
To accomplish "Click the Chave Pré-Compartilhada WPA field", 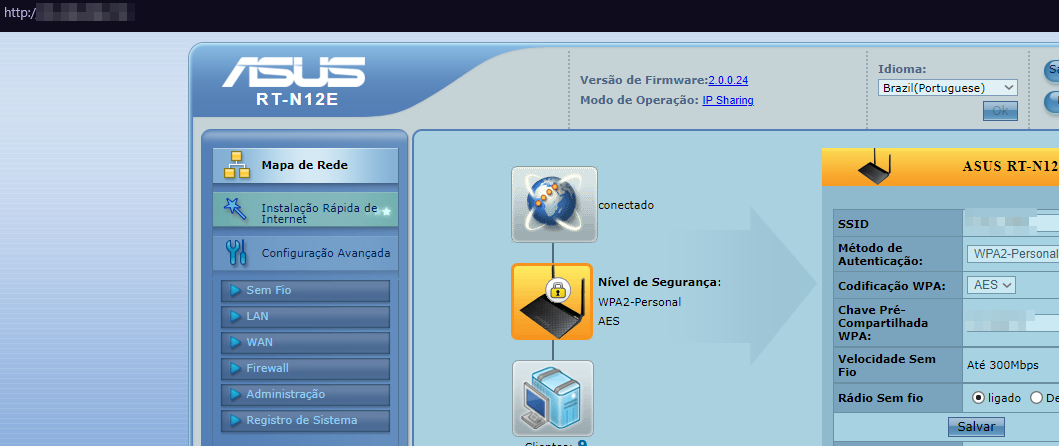I will [1013, 322].
